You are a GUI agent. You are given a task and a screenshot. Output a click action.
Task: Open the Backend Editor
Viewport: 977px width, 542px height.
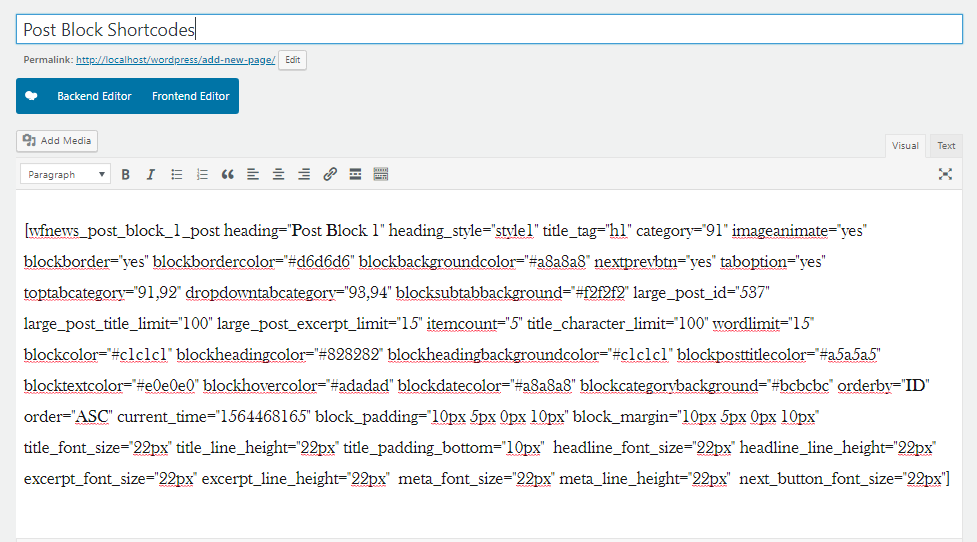pos(94,96)
